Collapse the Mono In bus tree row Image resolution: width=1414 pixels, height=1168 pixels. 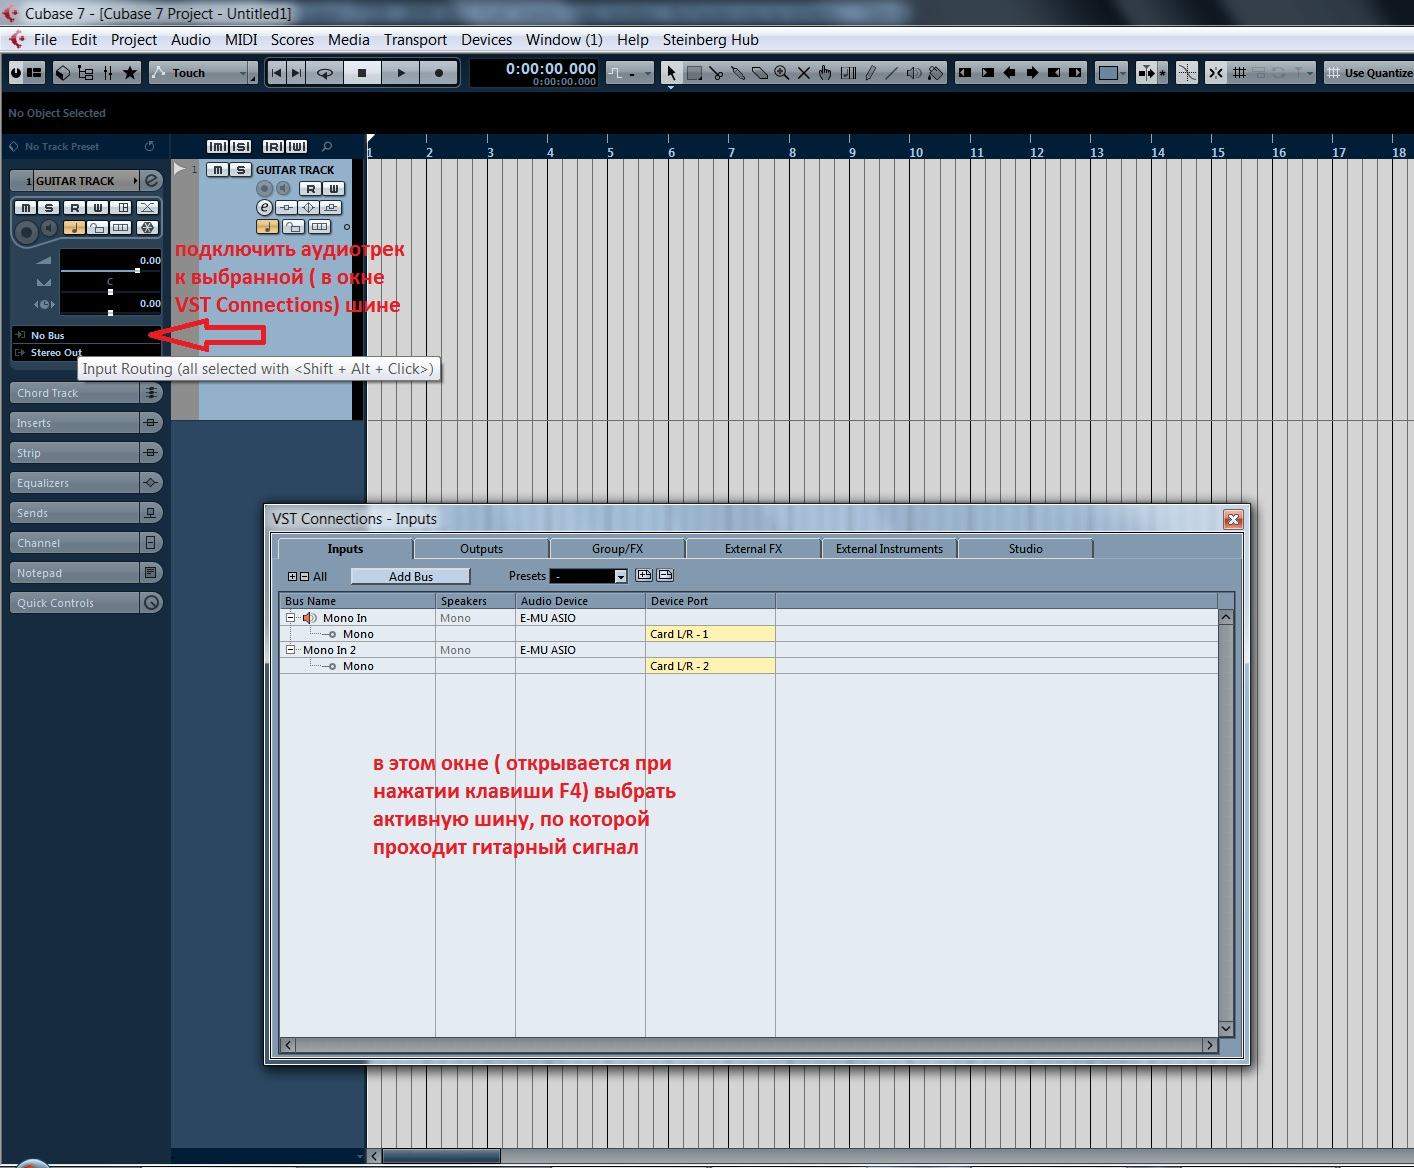click(x=291, y=618)
